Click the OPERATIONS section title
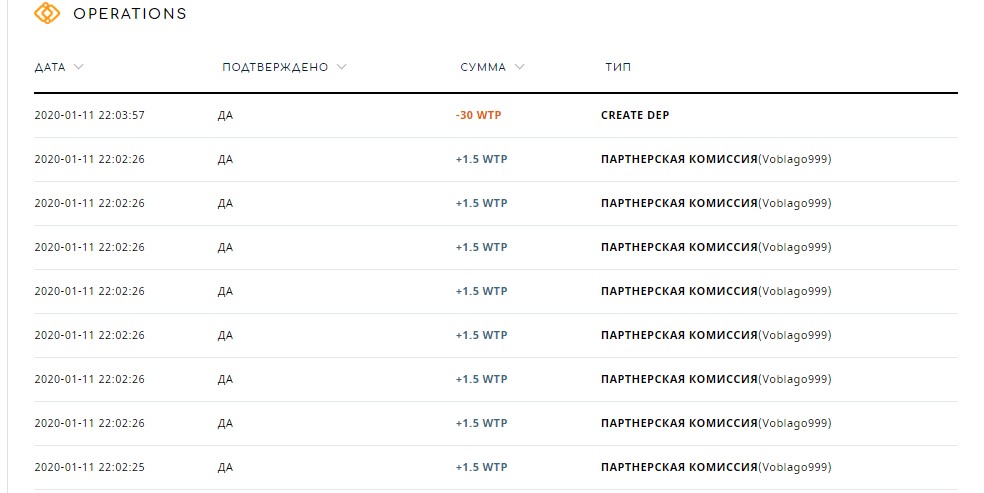 pyautogui.click(x=130, y=14)
